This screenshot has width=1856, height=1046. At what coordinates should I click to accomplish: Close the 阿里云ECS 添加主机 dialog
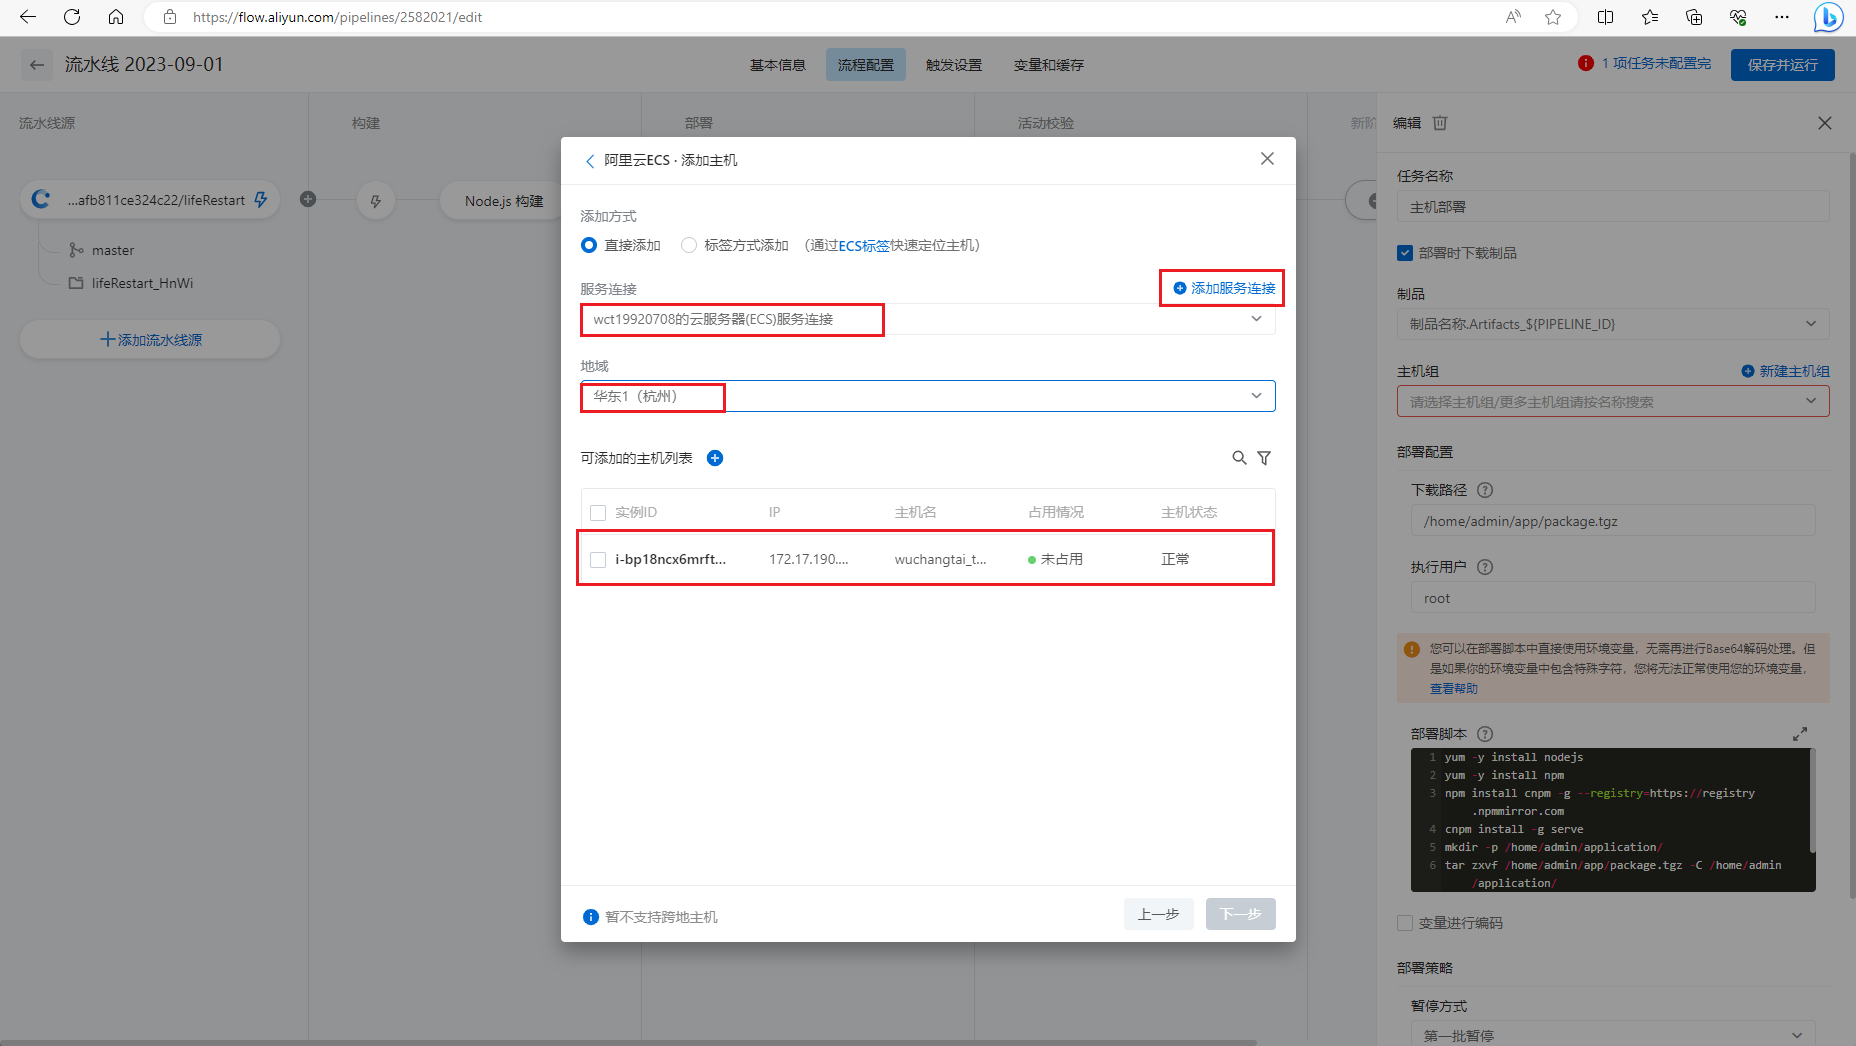tap(1267, 159)
